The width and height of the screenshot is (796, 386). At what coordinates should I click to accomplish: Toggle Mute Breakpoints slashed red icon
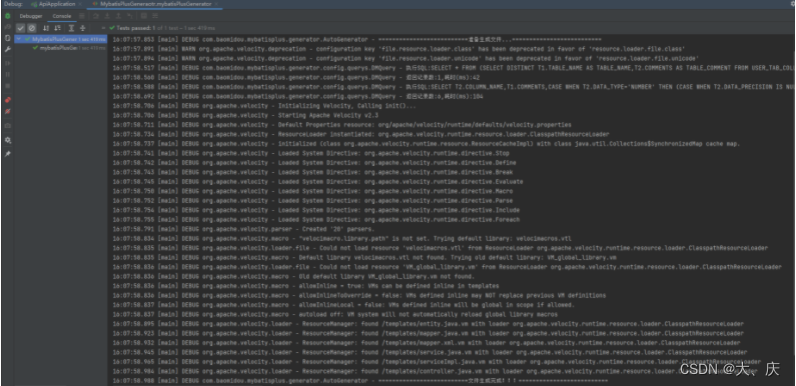pos(8,111)
